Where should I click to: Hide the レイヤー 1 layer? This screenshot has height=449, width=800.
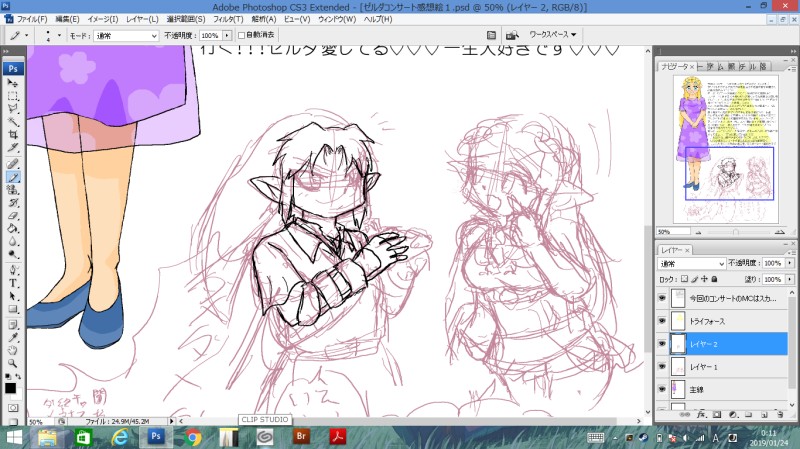click(662, 366)
